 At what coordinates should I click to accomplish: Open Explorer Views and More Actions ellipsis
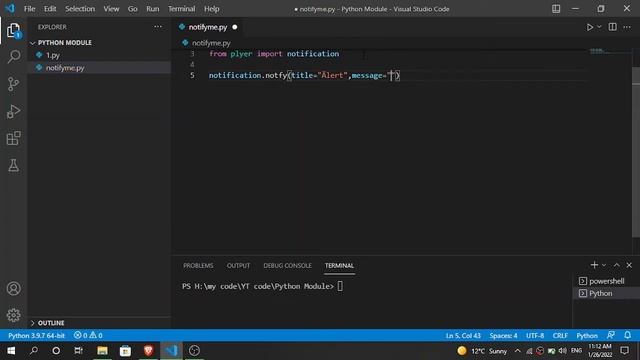pyautogui.click(x=158, y=27)
